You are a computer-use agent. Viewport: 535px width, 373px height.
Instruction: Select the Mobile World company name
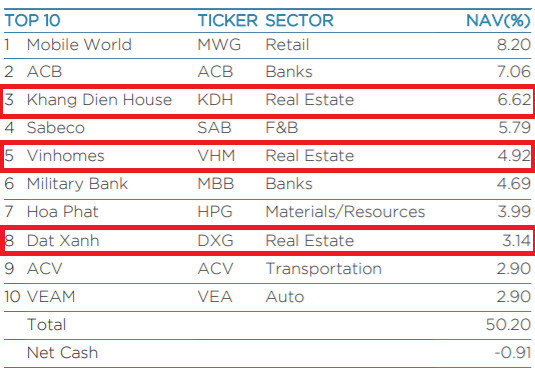[x=79, y=45]
